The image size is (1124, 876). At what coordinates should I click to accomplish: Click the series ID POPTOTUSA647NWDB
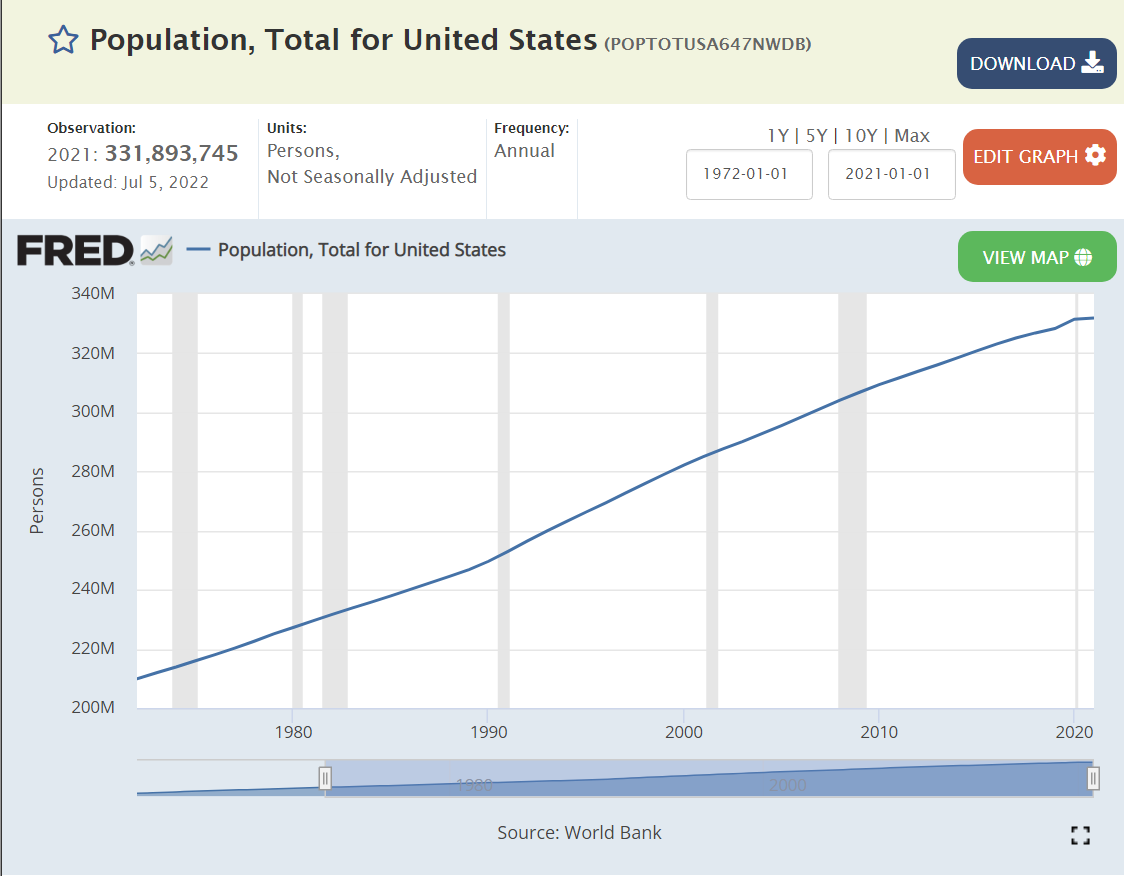pyautogui.click(x=707, y=44)
